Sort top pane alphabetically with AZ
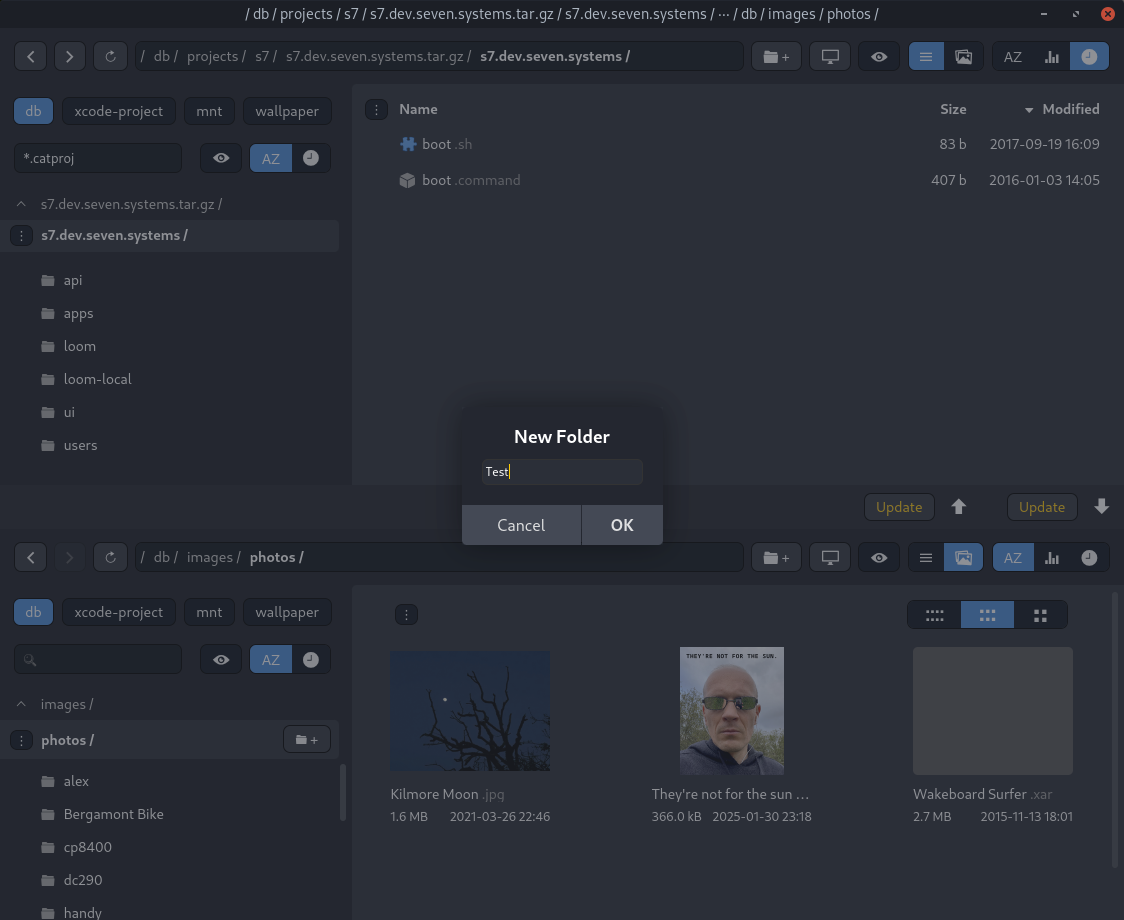 (x=1013, y=57)
